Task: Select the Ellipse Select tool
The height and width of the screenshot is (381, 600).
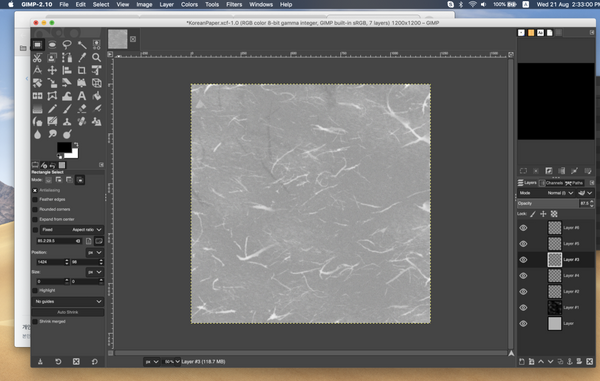Action: pos(52,45)
